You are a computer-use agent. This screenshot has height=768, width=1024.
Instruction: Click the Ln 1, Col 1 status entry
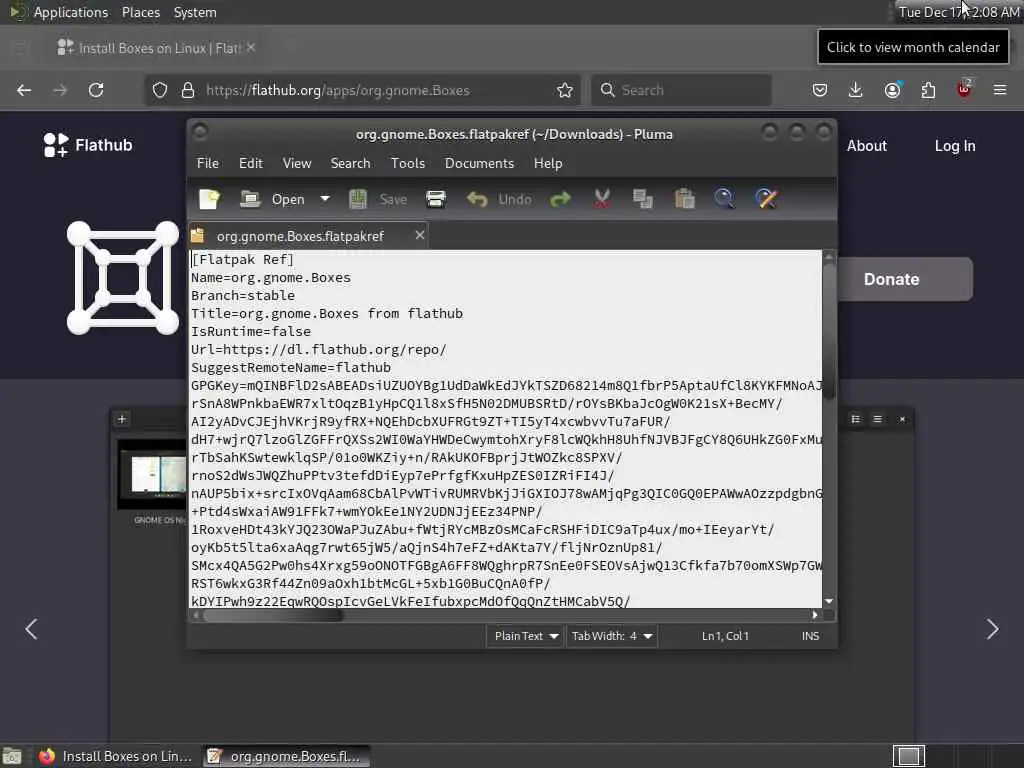point(725,636)
